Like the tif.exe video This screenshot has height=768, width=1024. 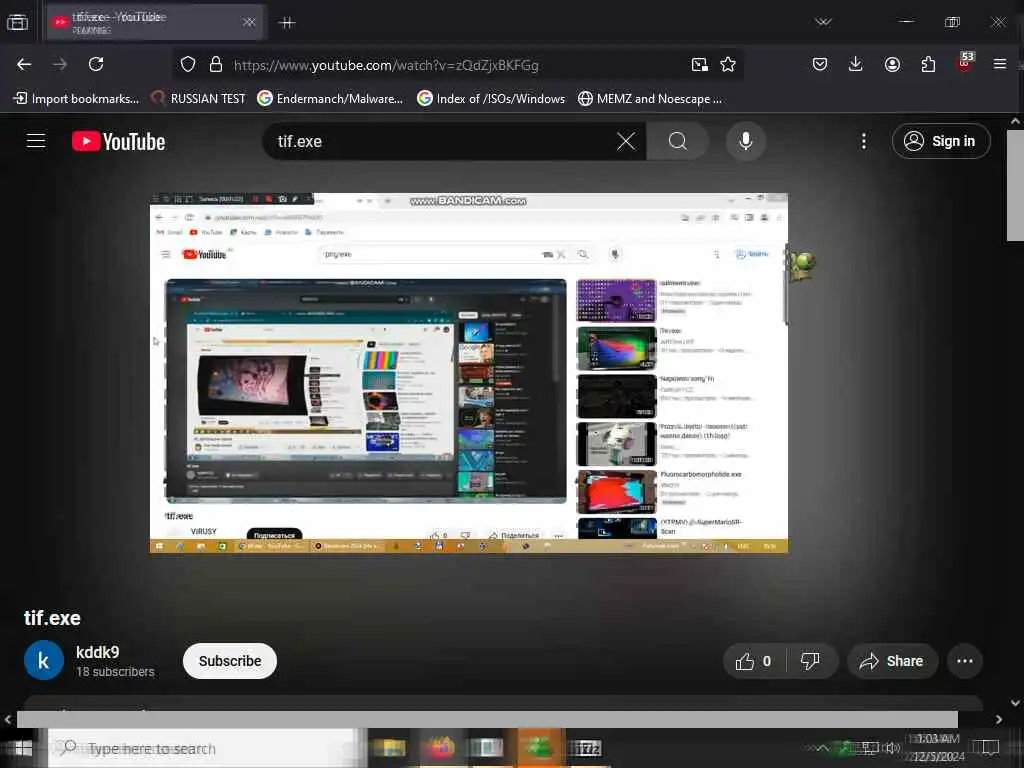click(754, 661)
